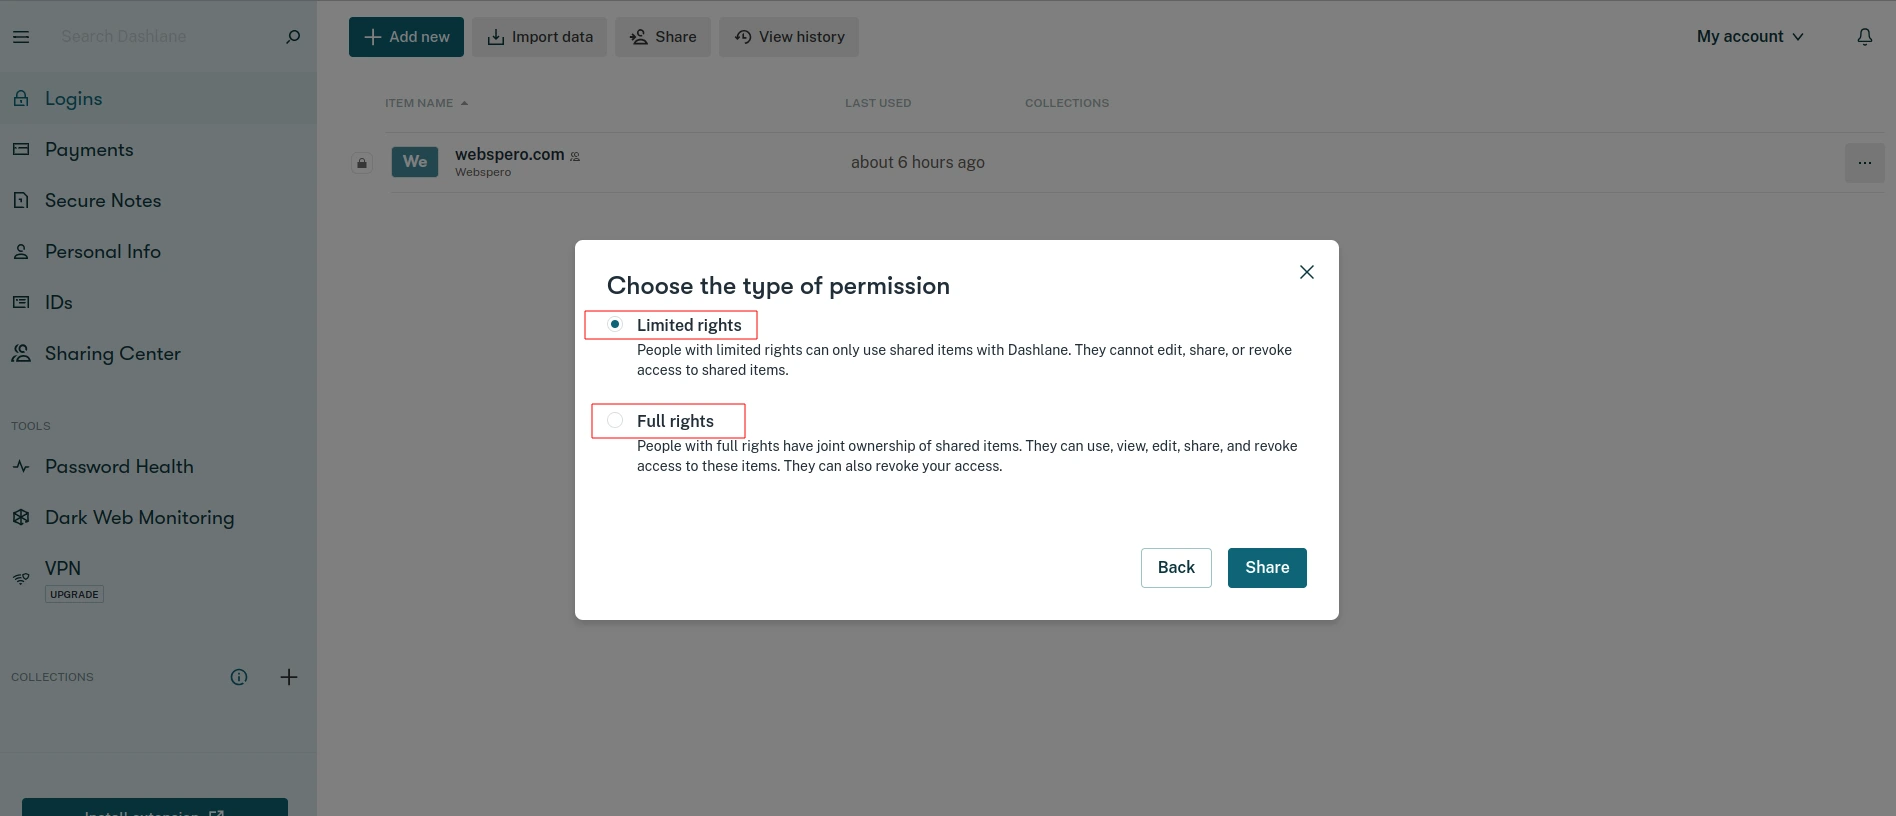The image size is (1896, 816).
Task: Click the We thumbnail for webspero.com
Action: (x=415, y=162)
